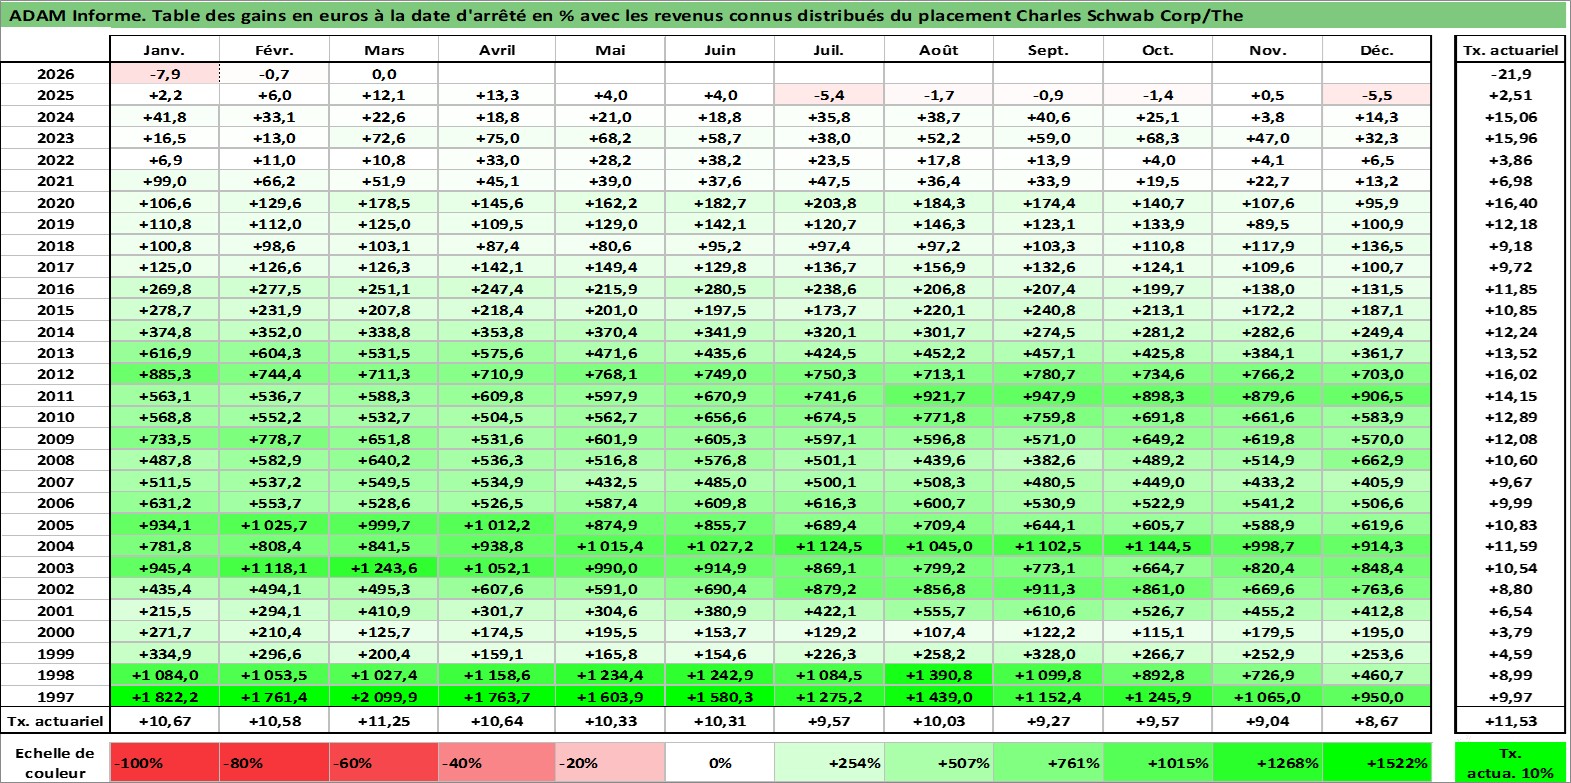
Task: Select the 2012 year row label
Action: click(55, 374)
